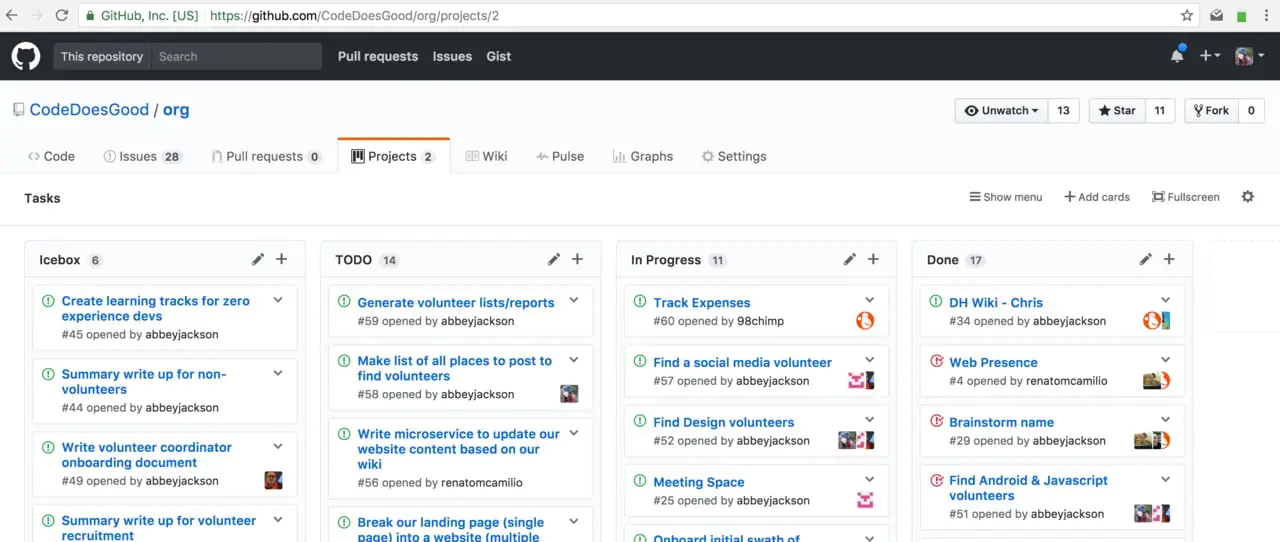Image resolution: width=1280 pixels, height=542 pixels.
Task: Click closed-issue icon on Web Presence card
Action: pyautogui.click(x=937, y=361)
